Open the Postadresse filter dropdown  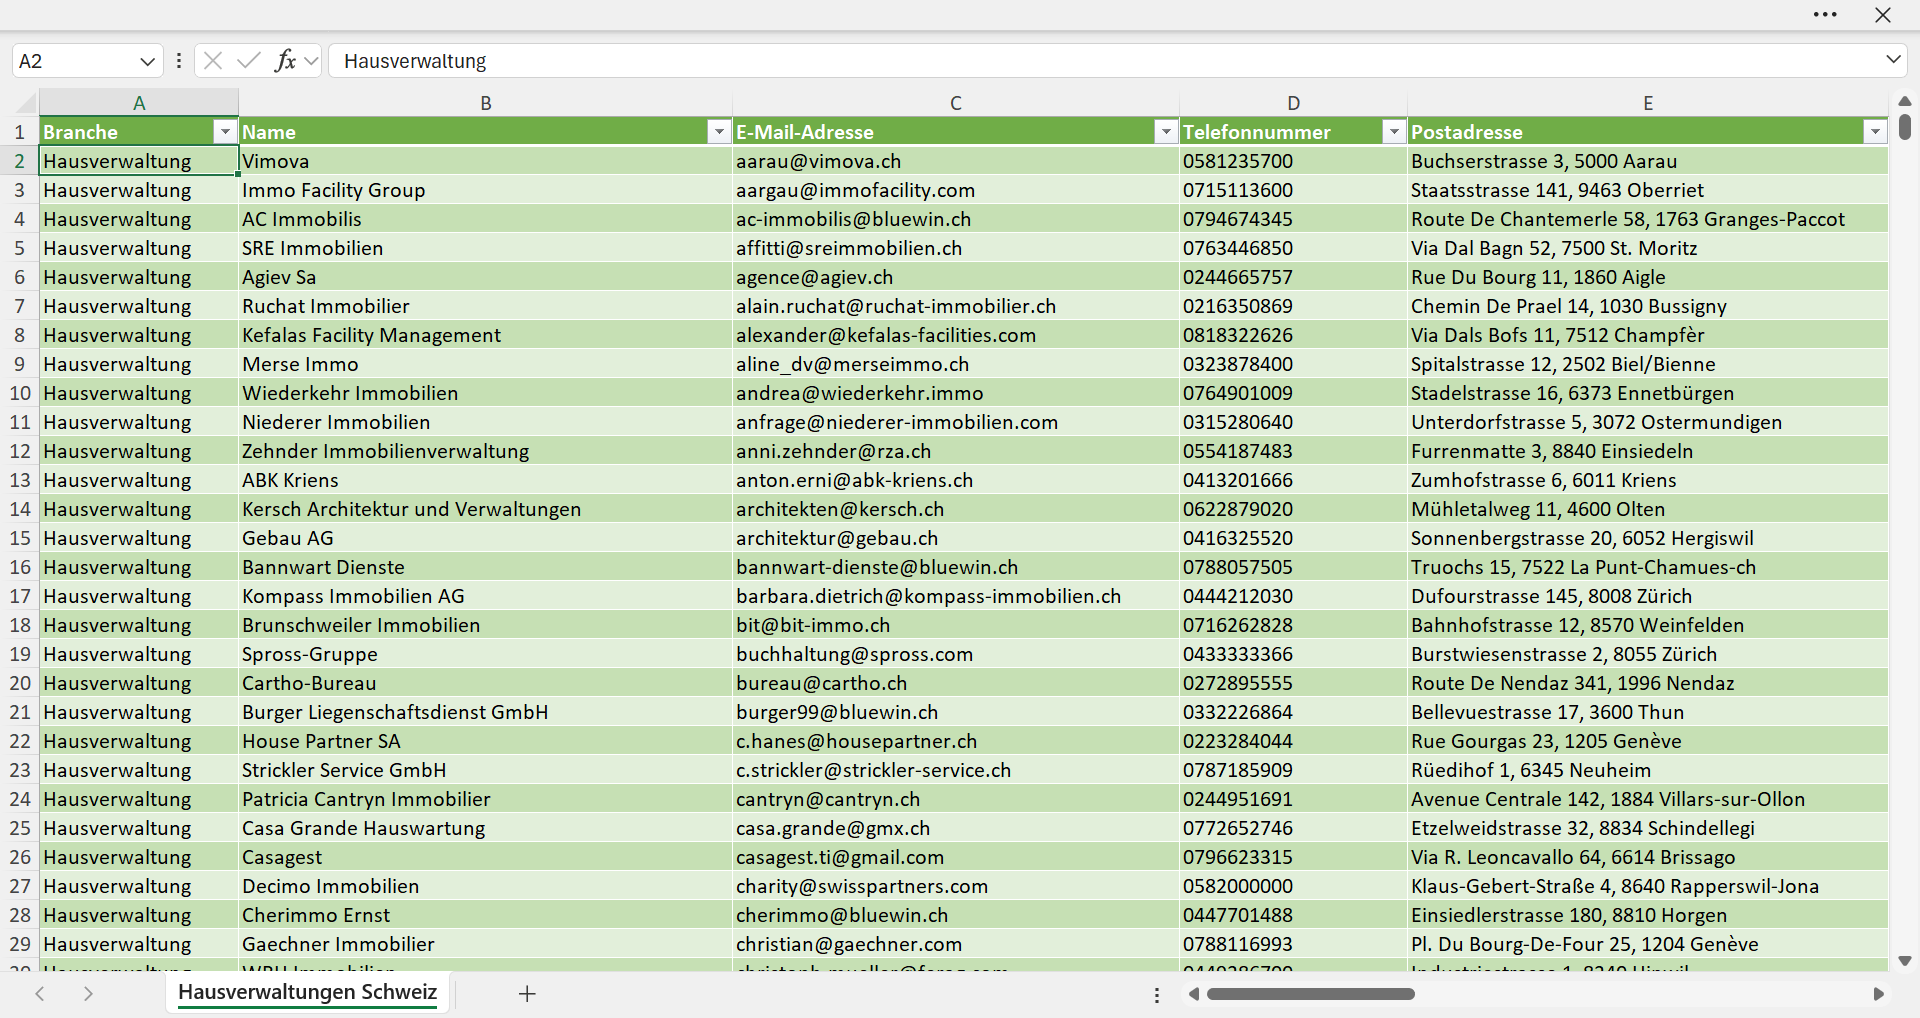click(1875, 132)
